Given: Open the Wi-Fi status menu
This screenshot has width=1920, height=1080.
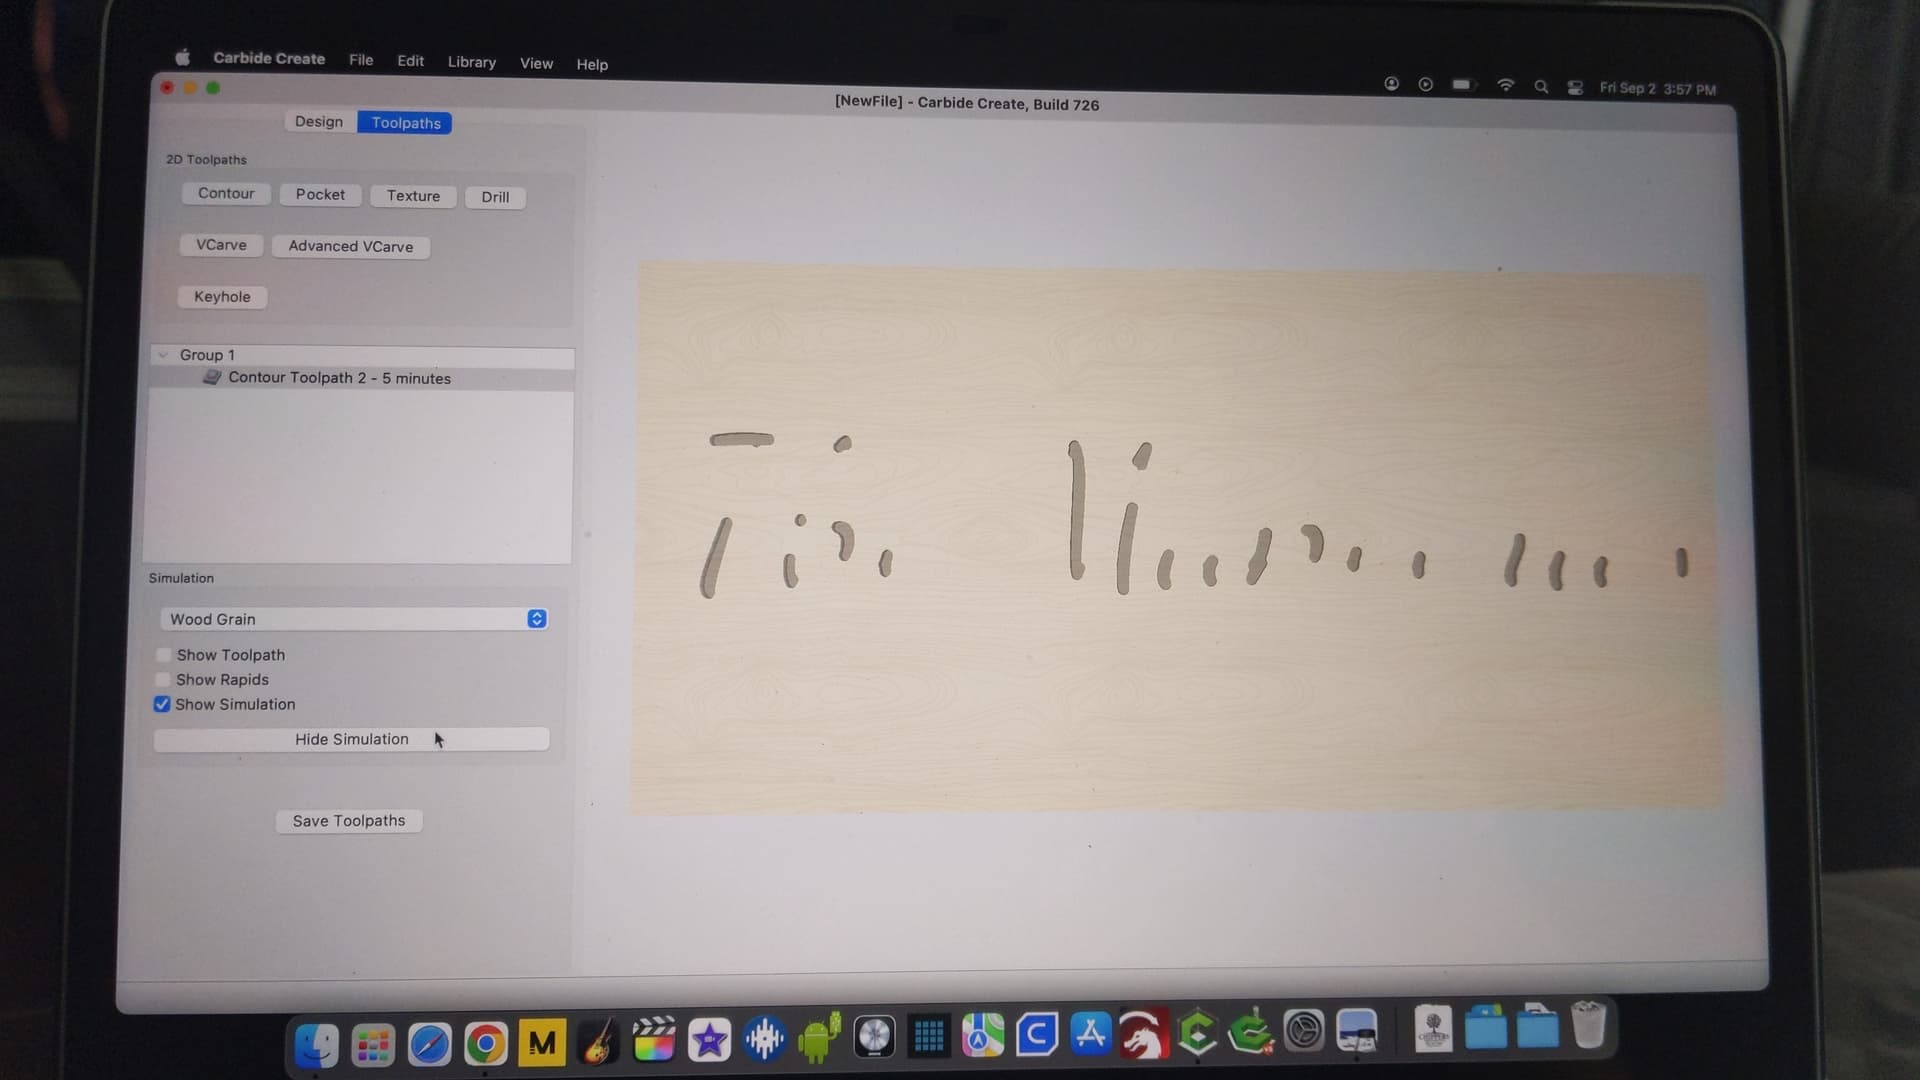Looking at the screenshot, I should [1505, 86].
